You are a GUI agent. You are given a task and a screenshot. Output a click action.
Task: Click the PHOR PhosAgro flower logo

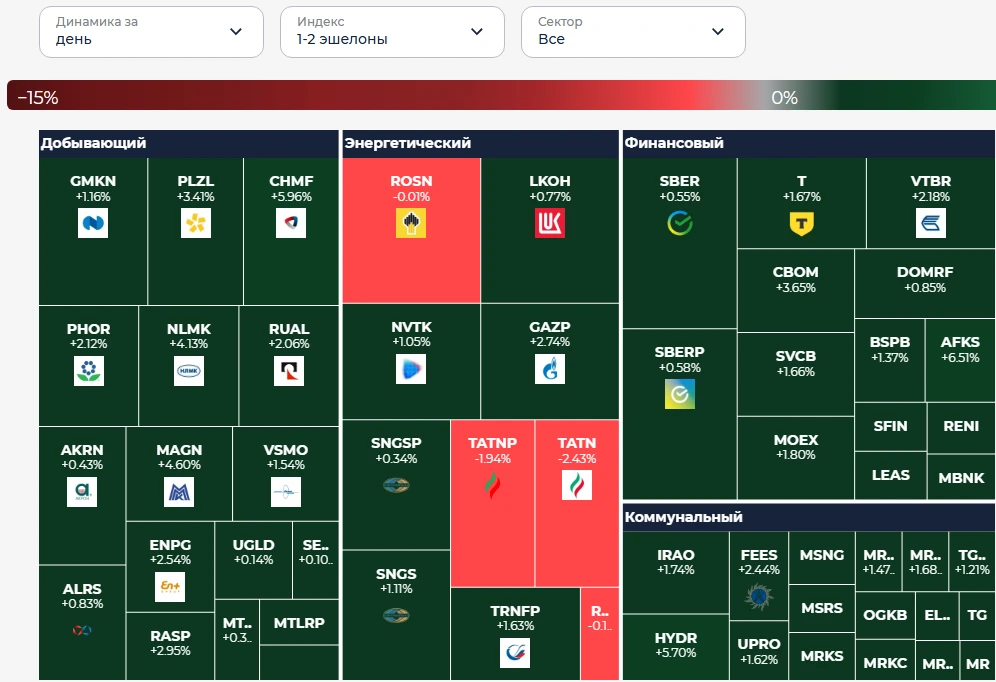[89, 371]
